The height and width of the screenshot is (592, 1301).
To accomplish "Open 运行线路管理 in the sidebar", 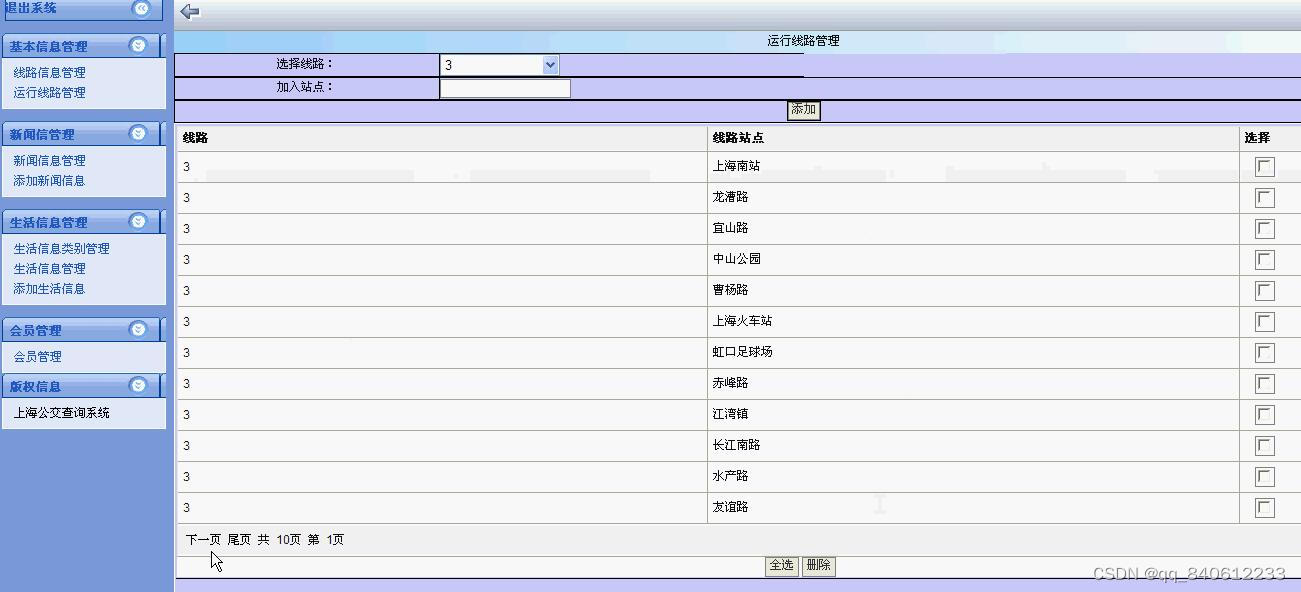I will coord(49,93).
